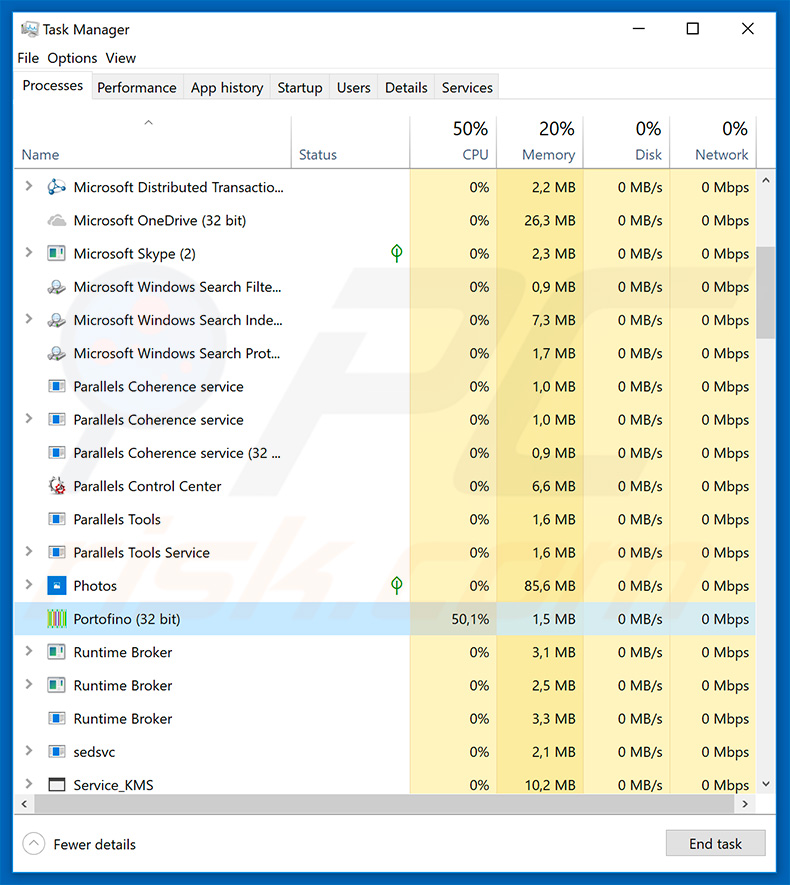Click the Parallels Tools Service icon
The image size is (790, 885).
[x=56, y=553]
